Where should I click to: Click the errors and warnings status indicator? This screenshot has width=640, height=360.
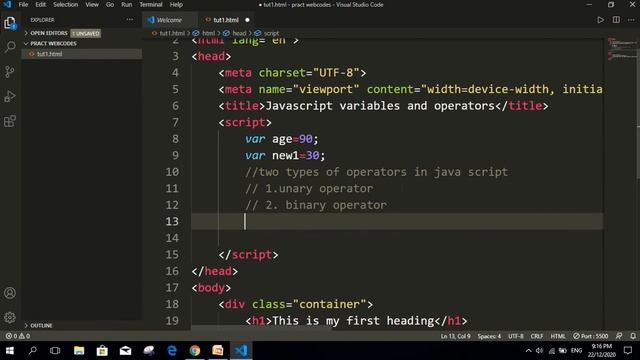pyautogui.click(x=18, y=336)
